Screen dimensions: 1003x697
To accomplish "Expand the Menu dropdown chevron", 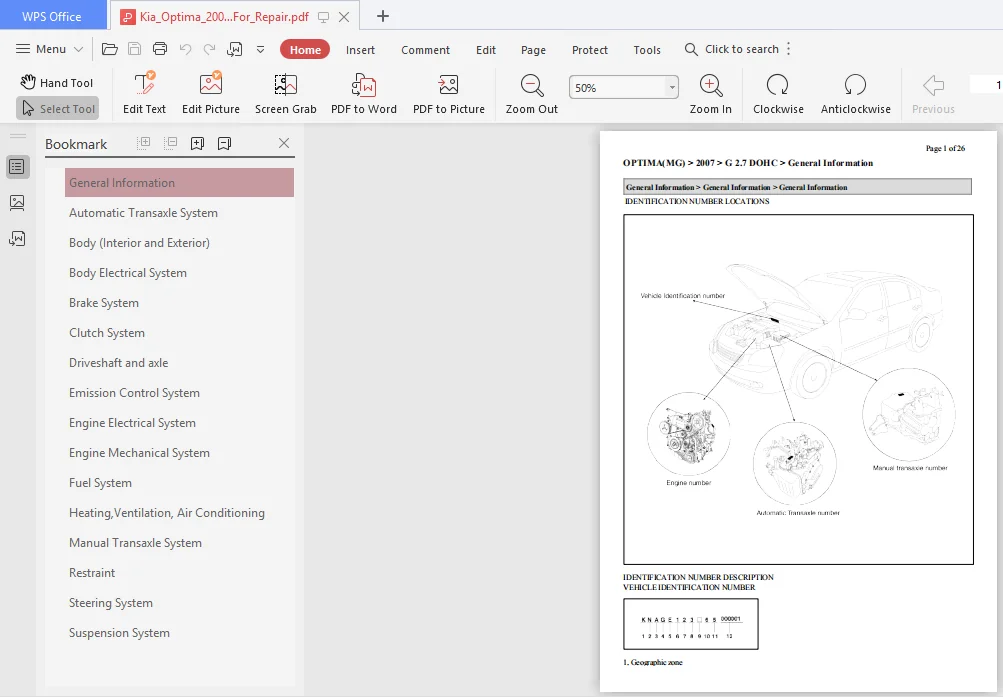I will pyautogui.click(x=79, y=49).
